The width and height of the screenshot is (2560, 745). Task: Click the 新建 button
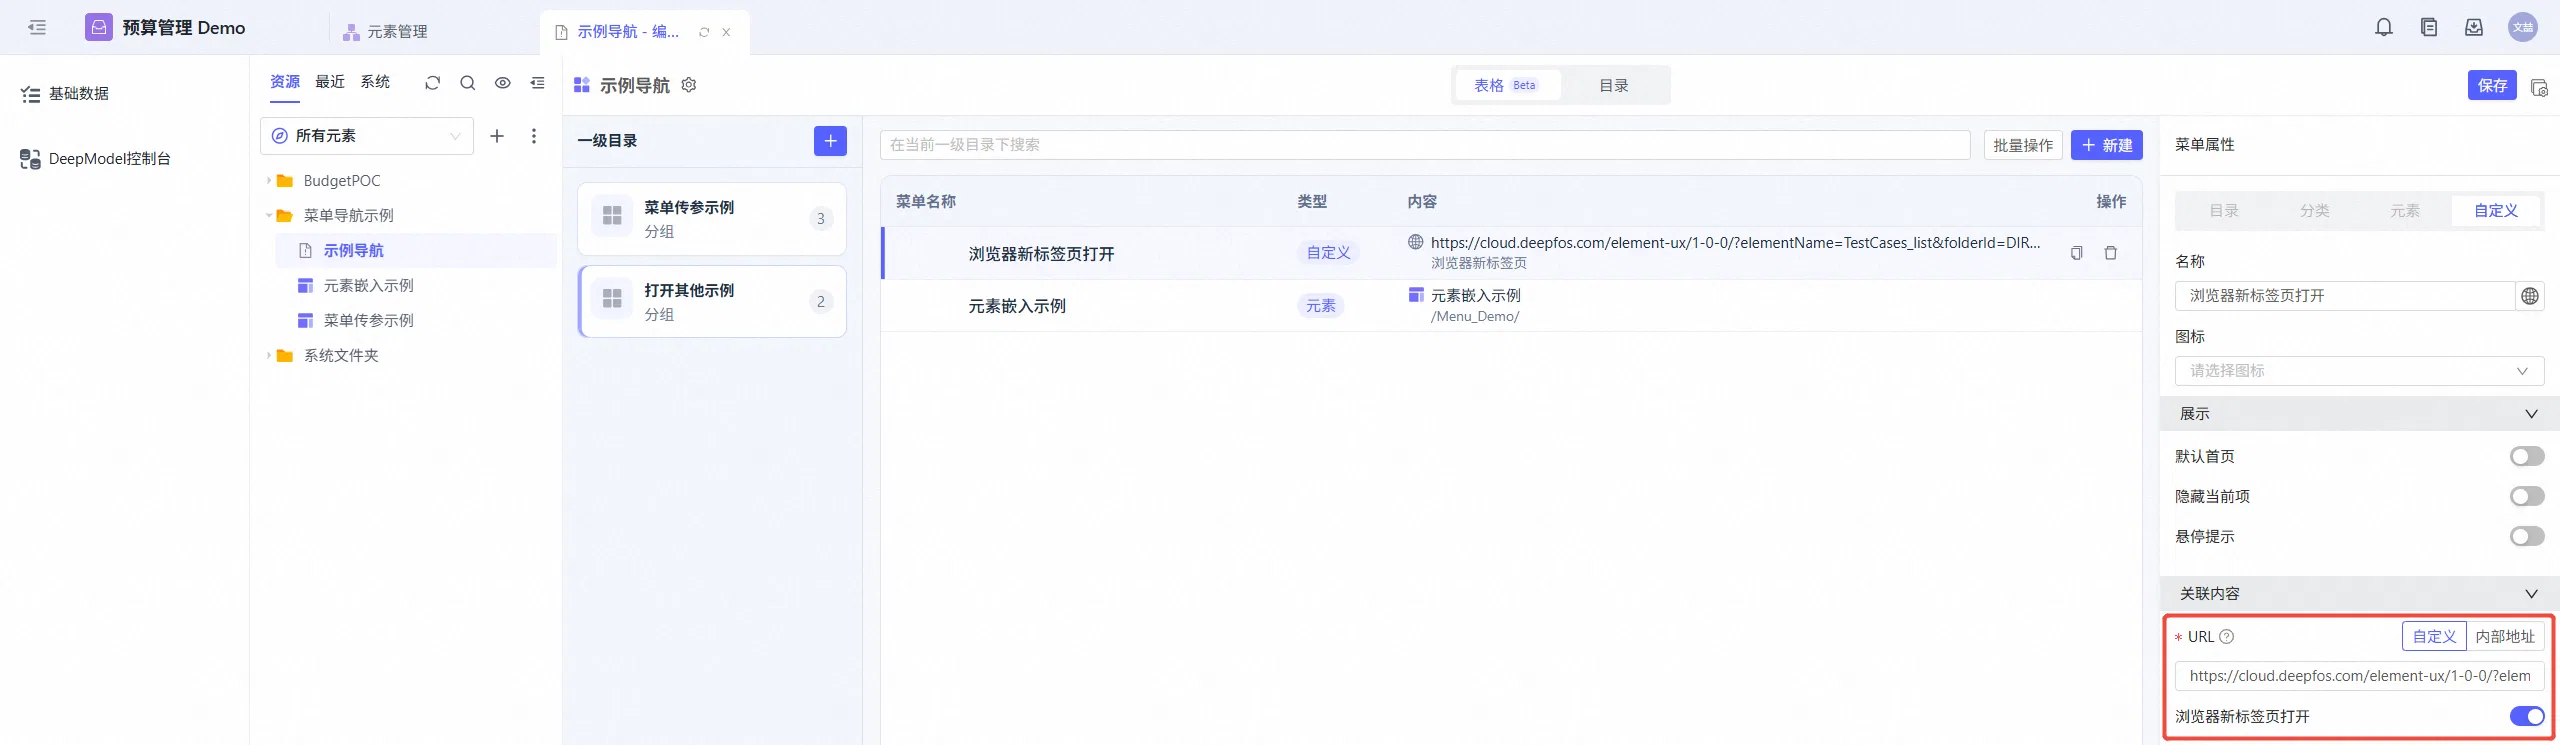tap(2107, 146)
